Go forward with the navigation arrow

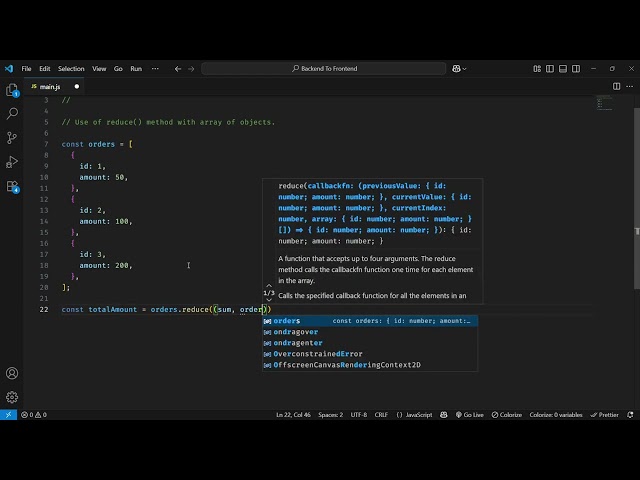click(191, 69)
